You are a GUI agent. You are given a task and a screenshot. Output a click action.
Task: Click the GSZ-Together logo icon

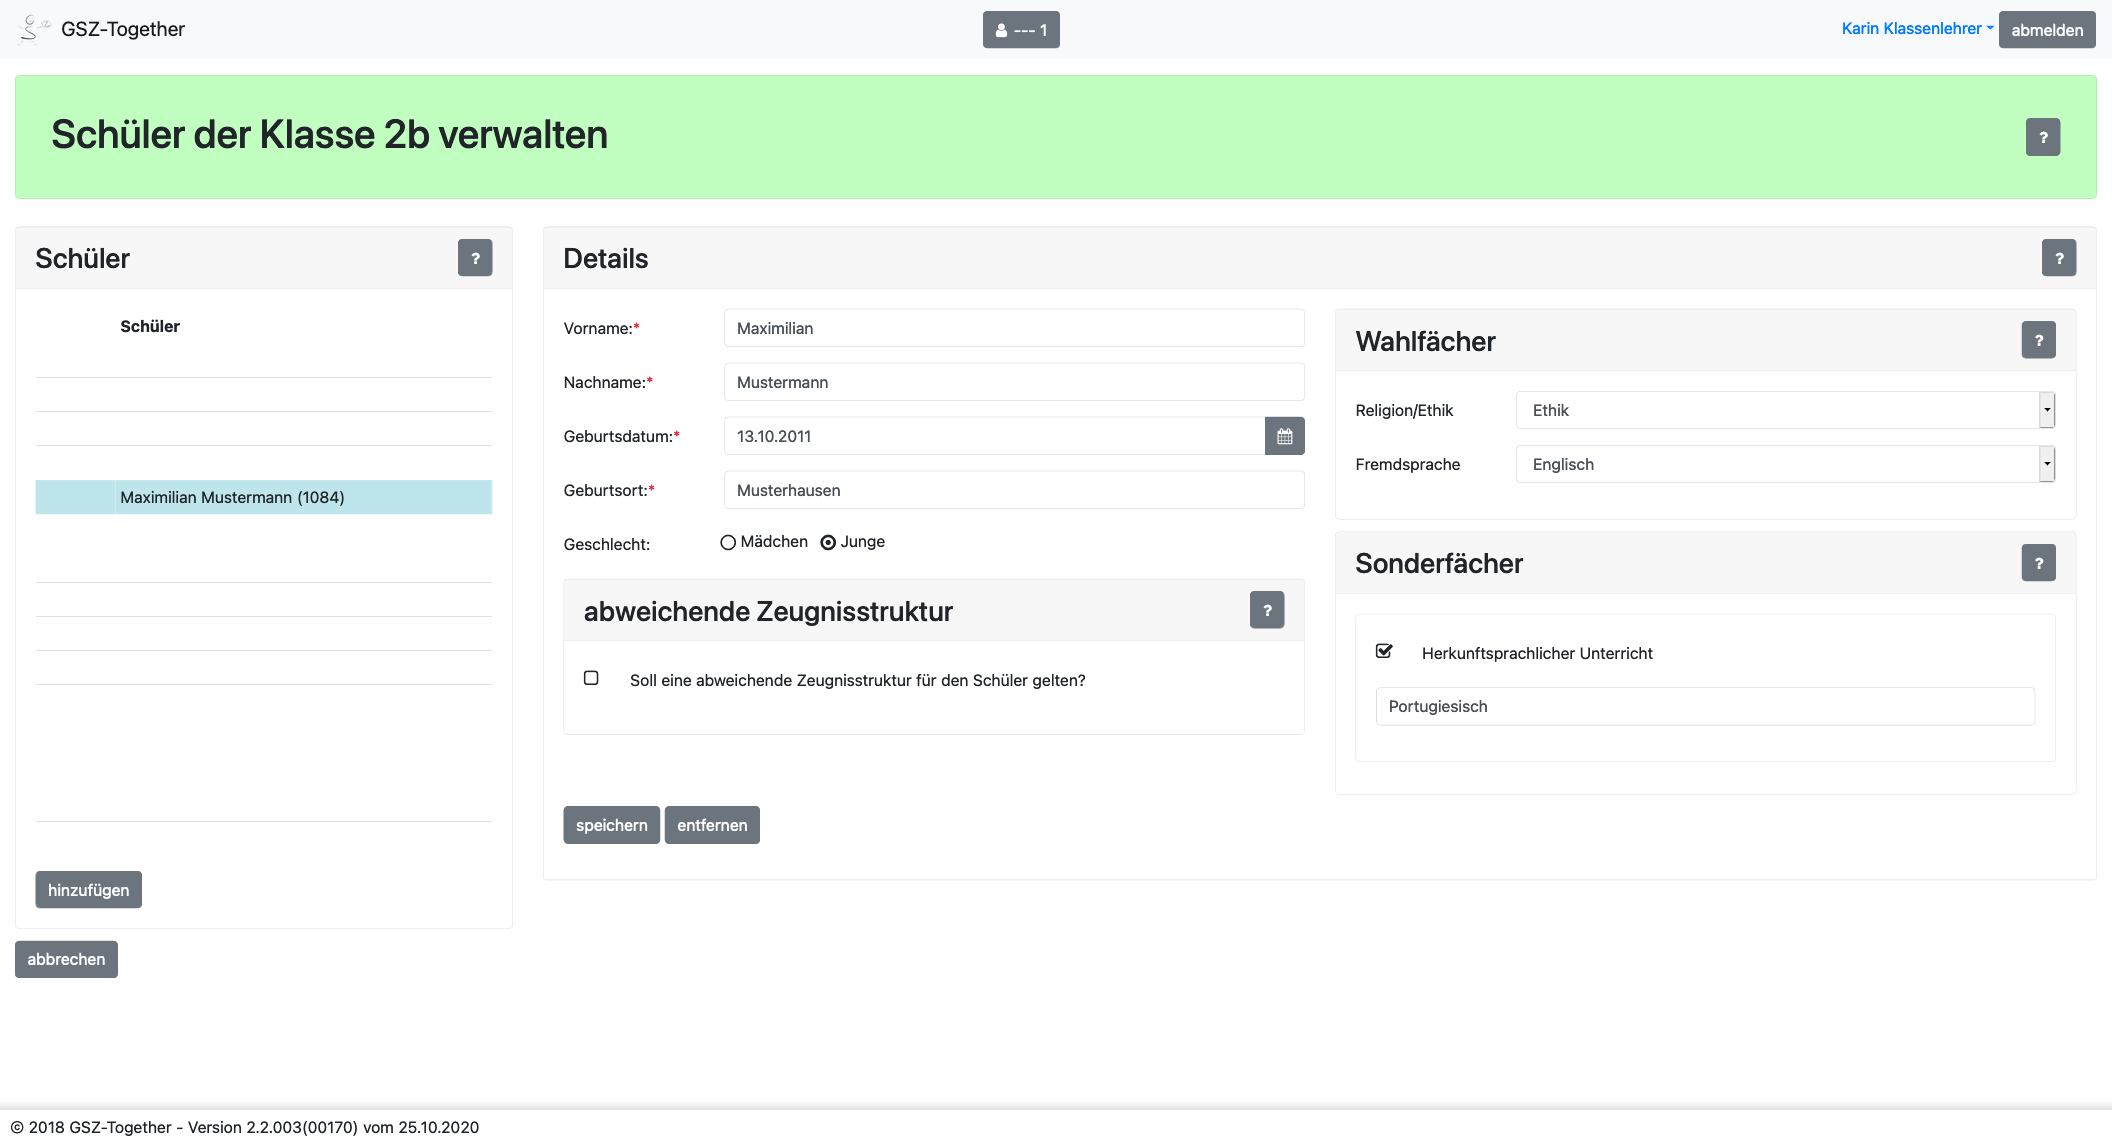[32, 29]
